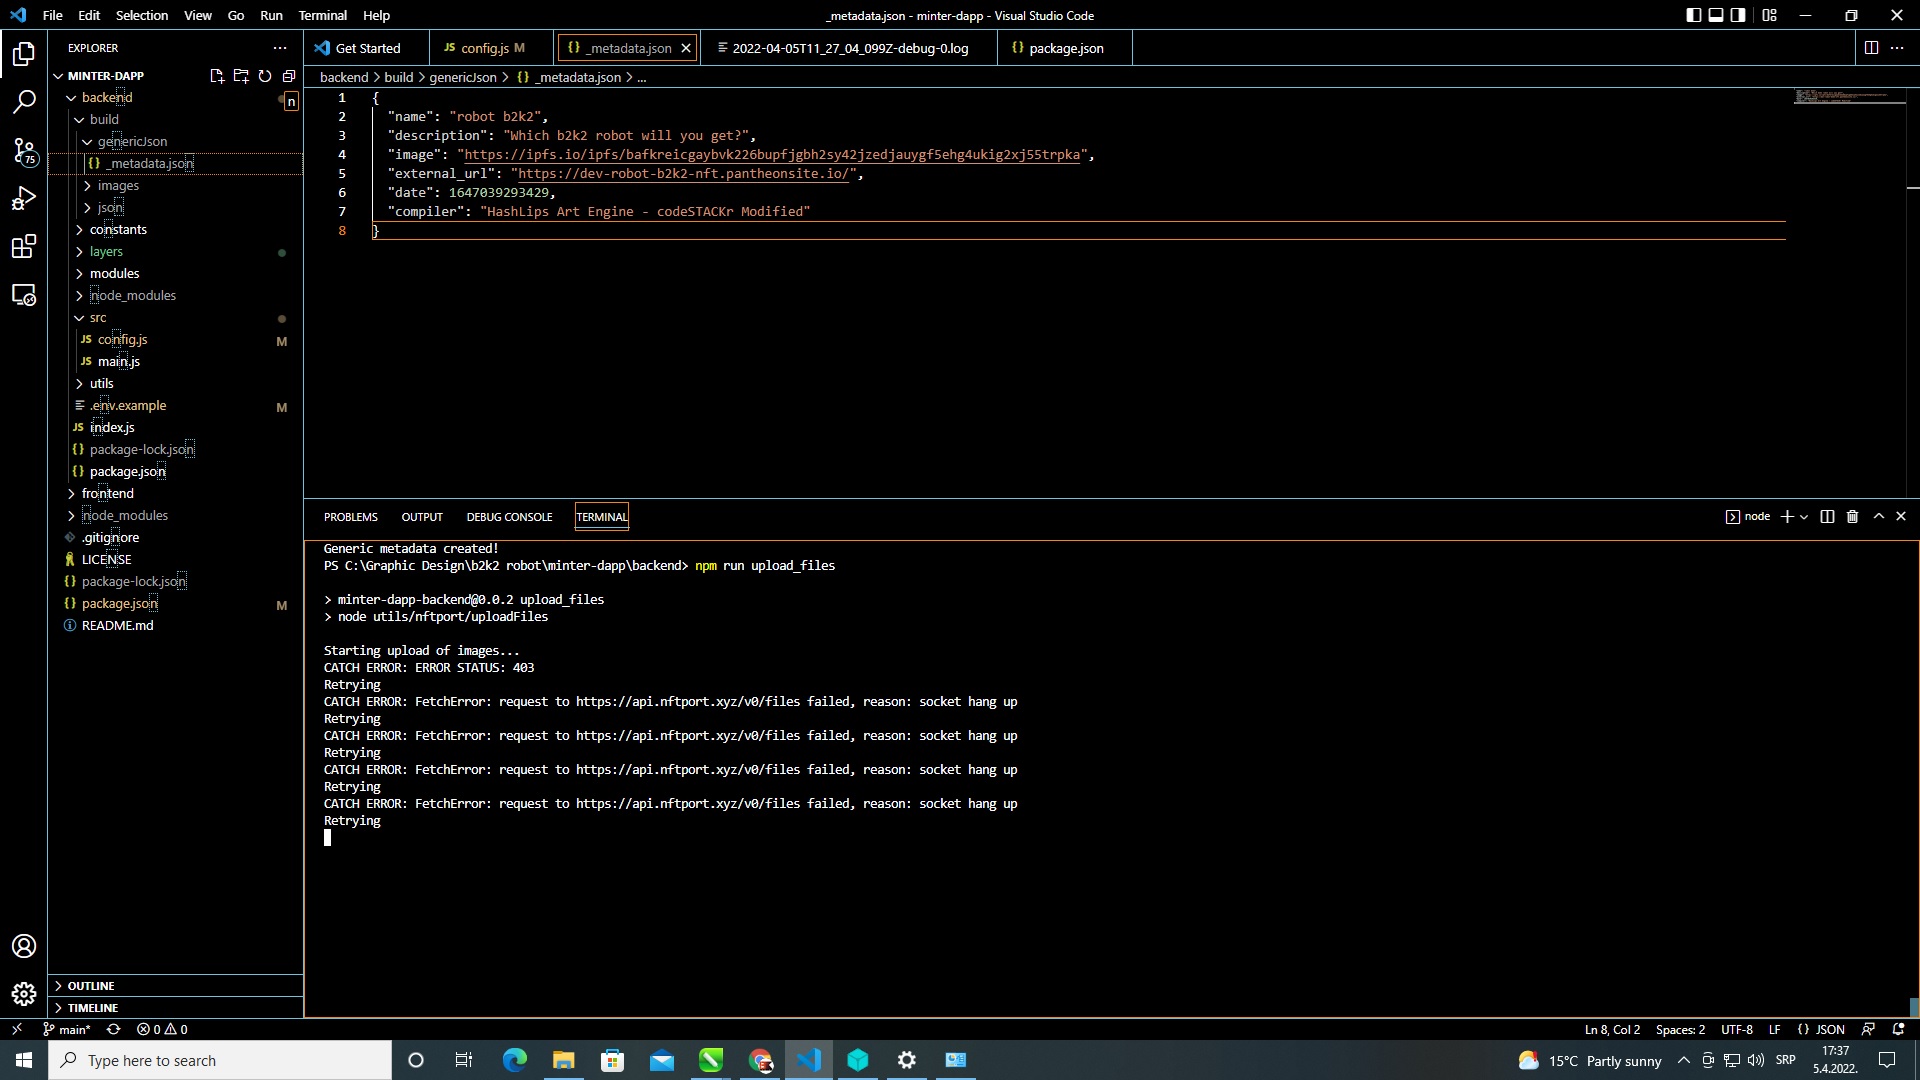Open the Remote Explorer icon

pyautogui.click(x=24, y=295)
